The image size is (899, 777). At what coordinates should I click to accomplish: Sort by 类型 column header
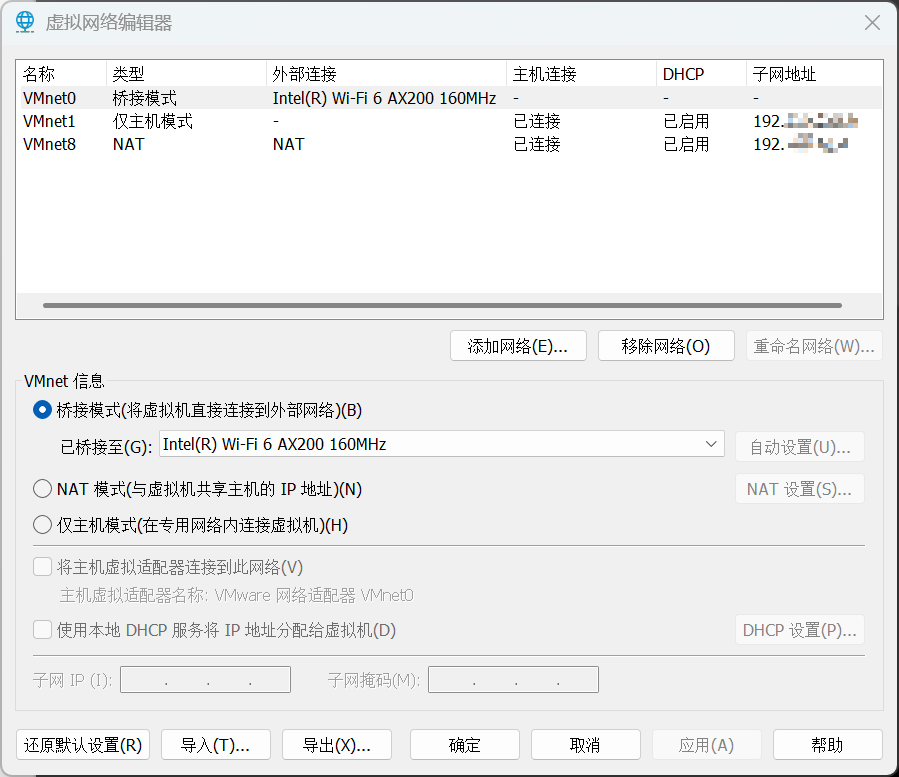click(128, 74)
